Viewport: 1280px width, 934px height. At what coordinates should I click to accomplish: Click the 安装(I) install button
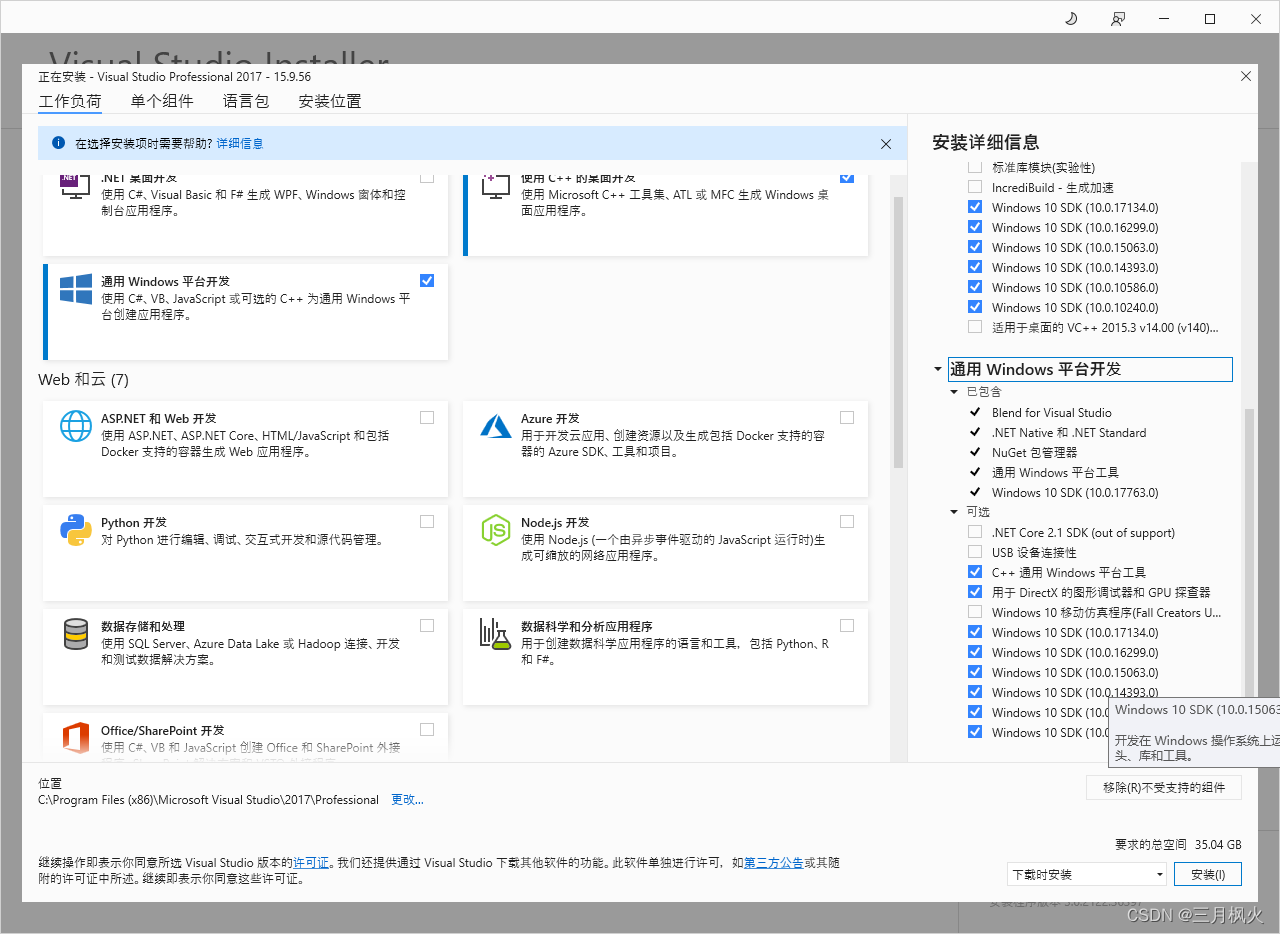coord(1208,874)
